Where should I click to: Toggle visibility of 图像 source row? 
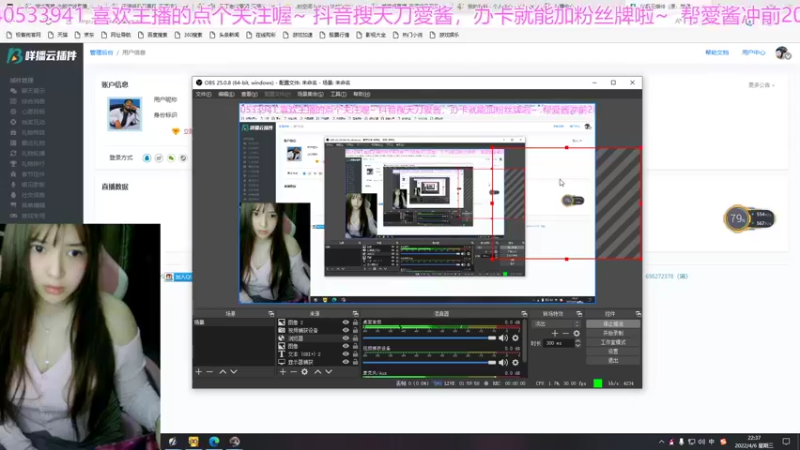point(345,346)
